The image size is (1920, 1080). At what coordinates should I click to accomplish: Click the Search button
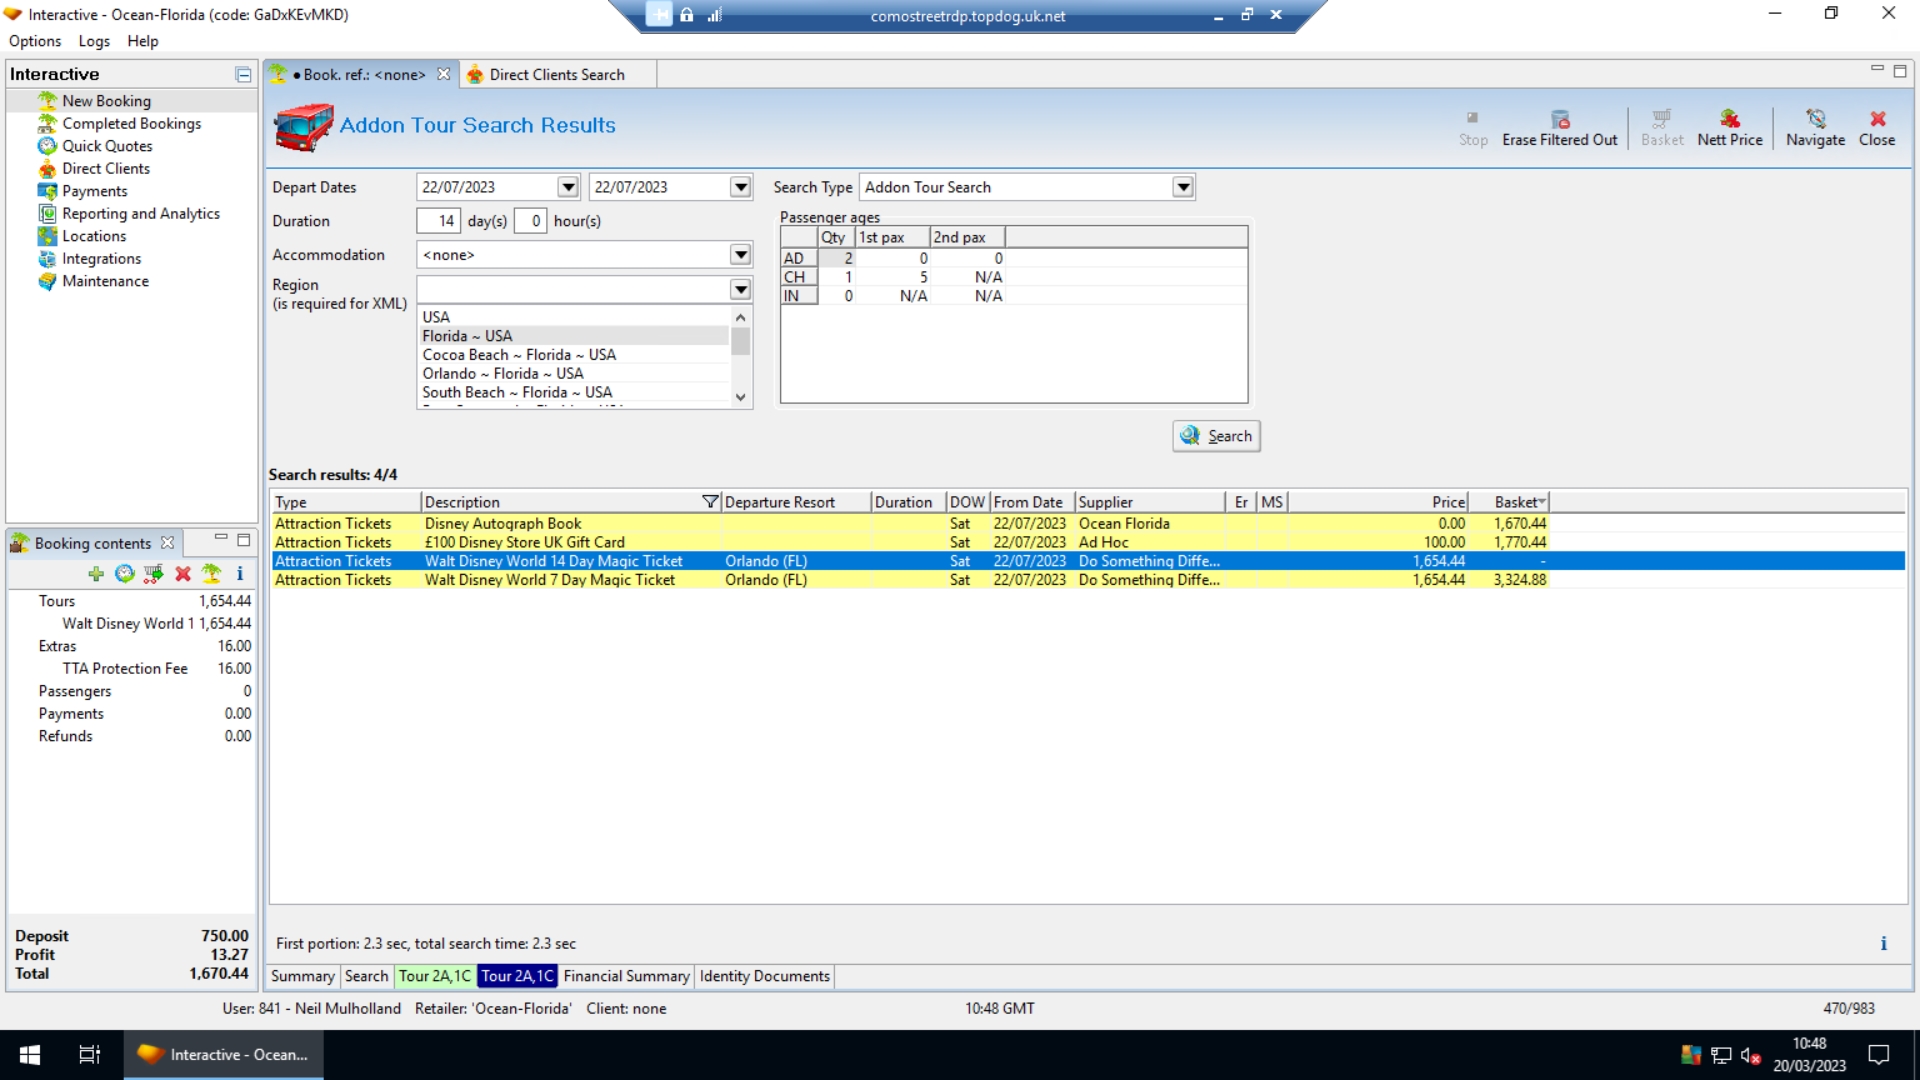pyautogui.click(x=1216, y=436)
